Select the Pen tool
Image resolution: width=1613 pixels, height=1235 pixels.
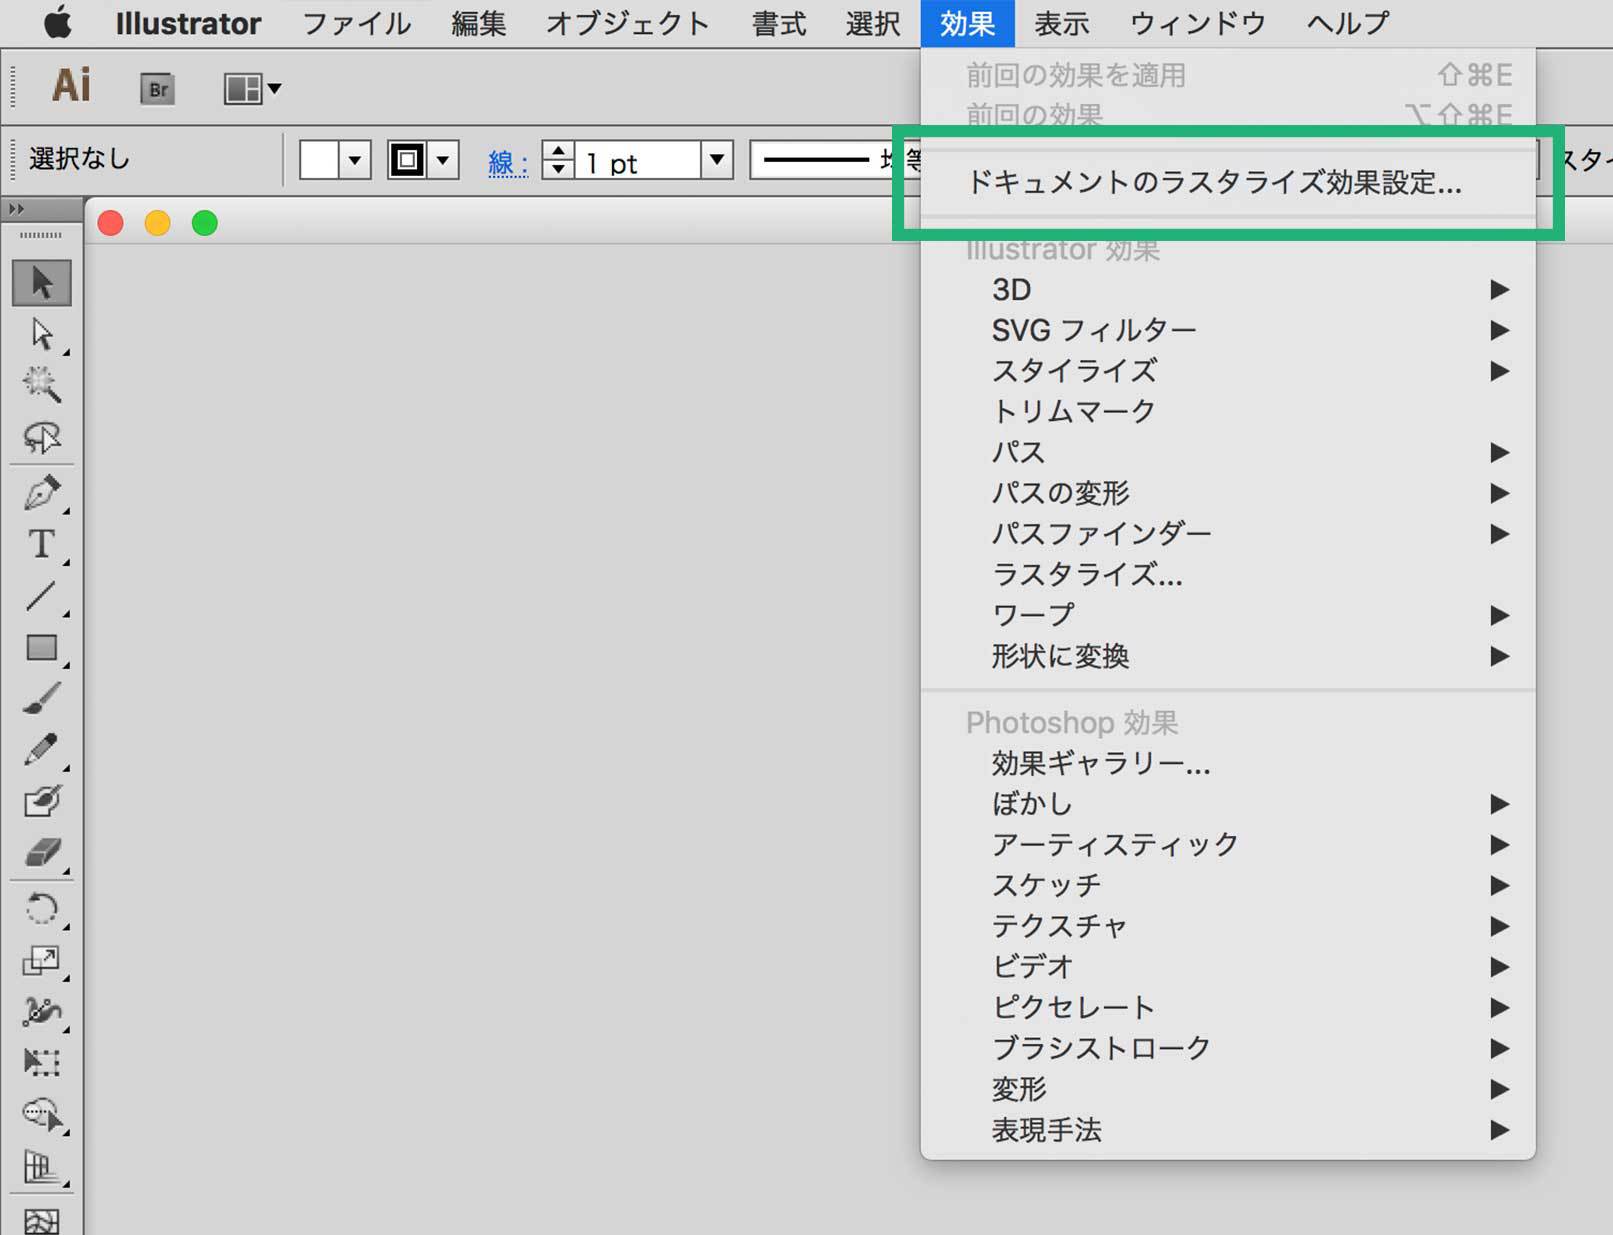(x=41, y=492)
